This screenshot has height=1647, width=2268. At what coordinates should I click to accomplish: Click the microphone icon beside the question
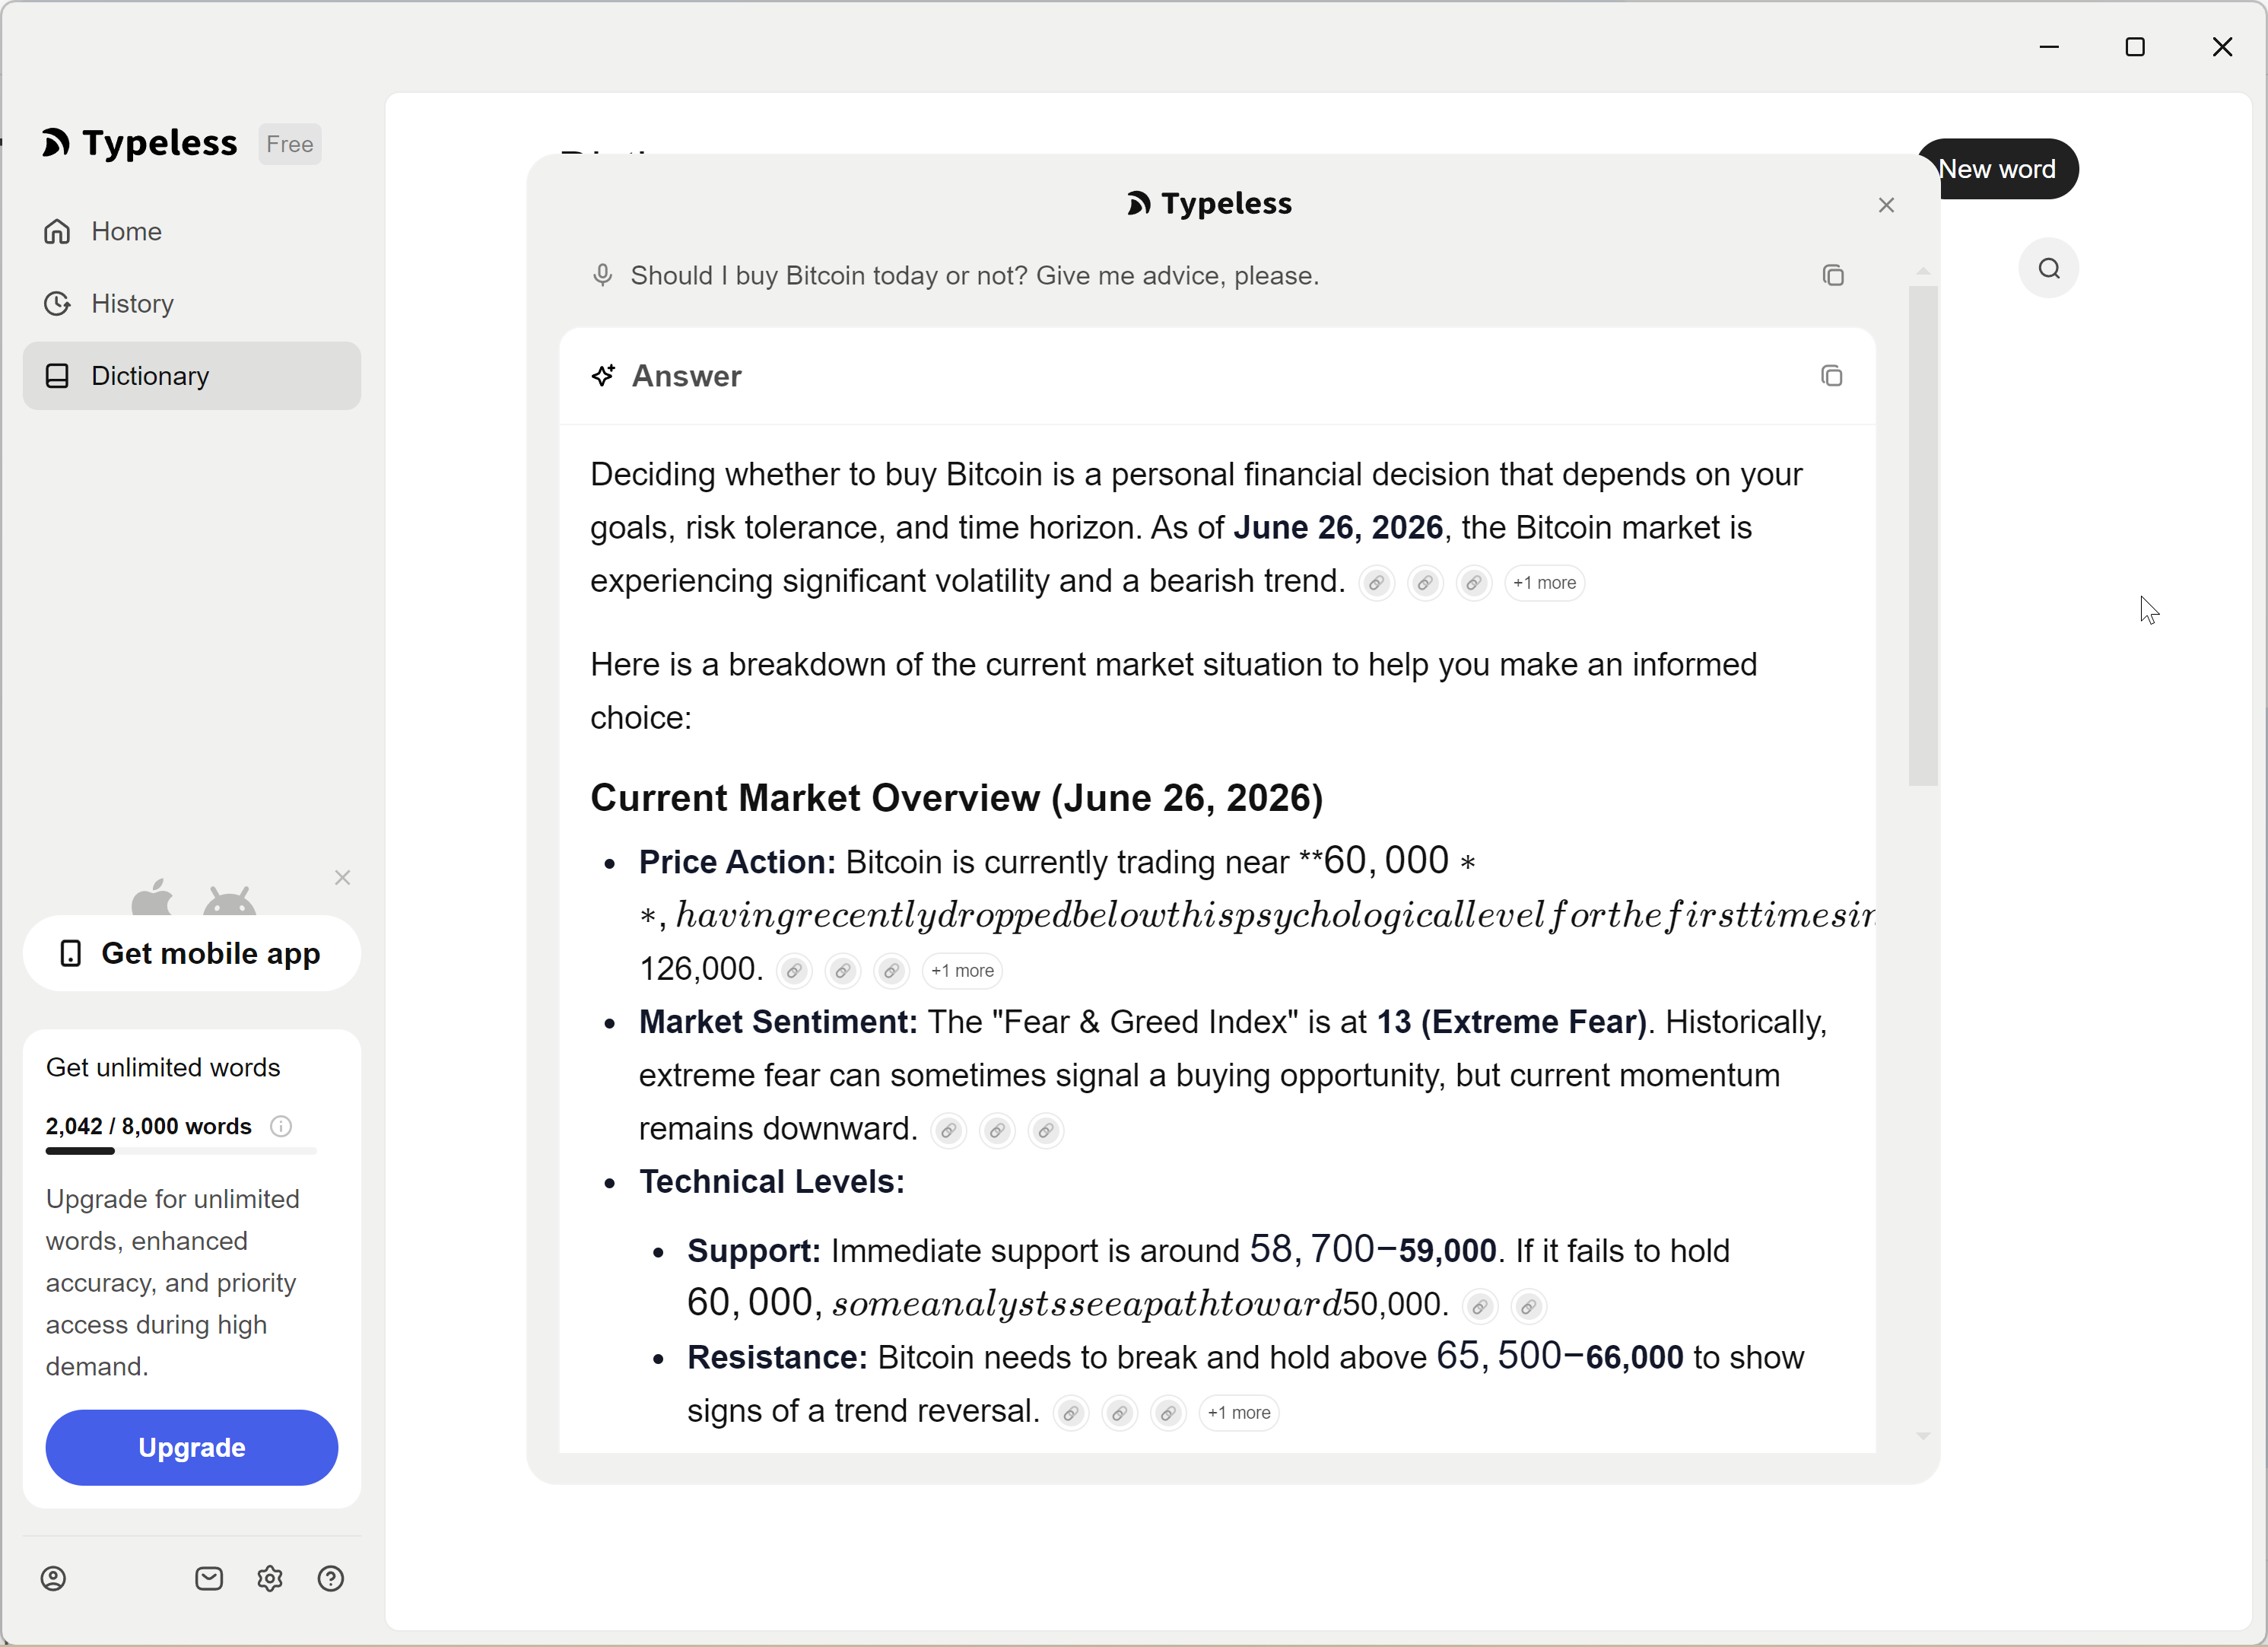click(x=602, y=275)
